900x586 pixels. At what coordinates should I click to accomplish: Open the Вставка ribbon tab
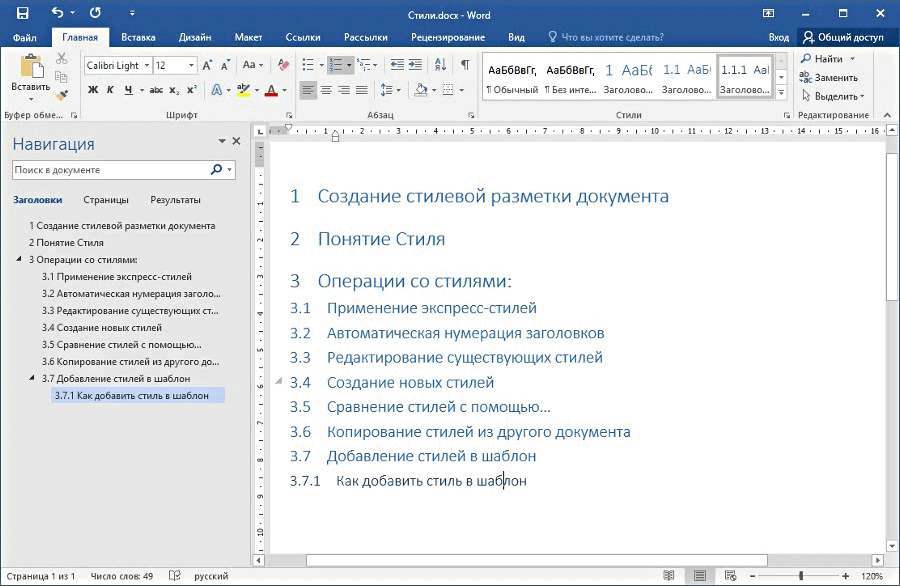[x=138, y=37]
